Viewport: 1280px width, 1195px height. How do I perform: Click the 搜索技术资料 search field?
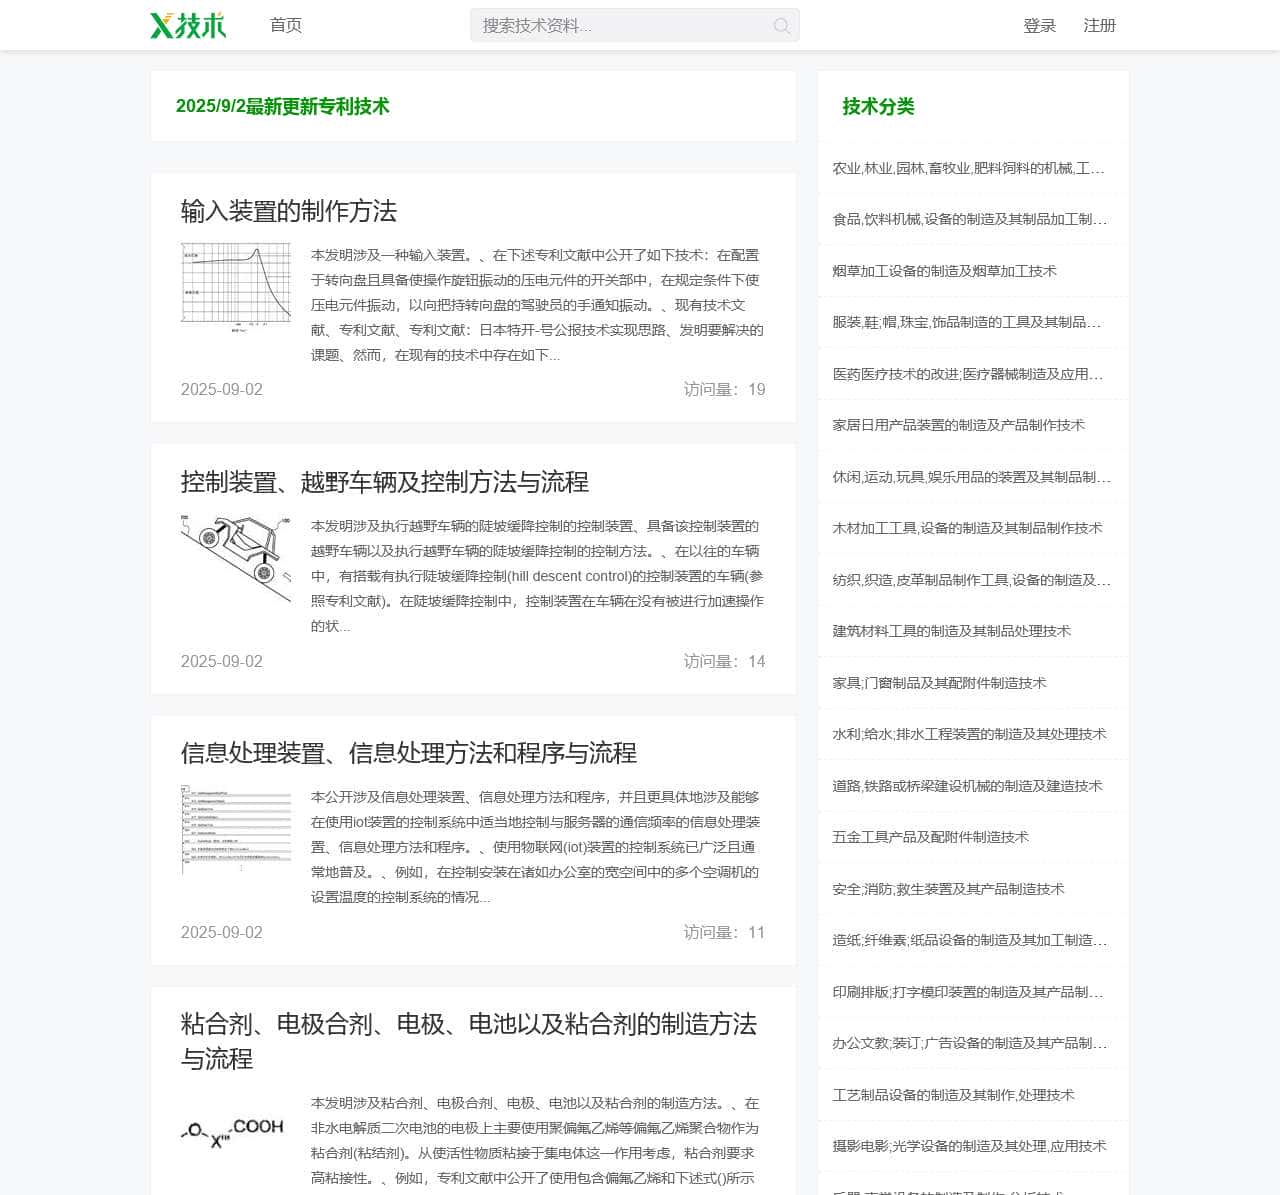[620, 26]
